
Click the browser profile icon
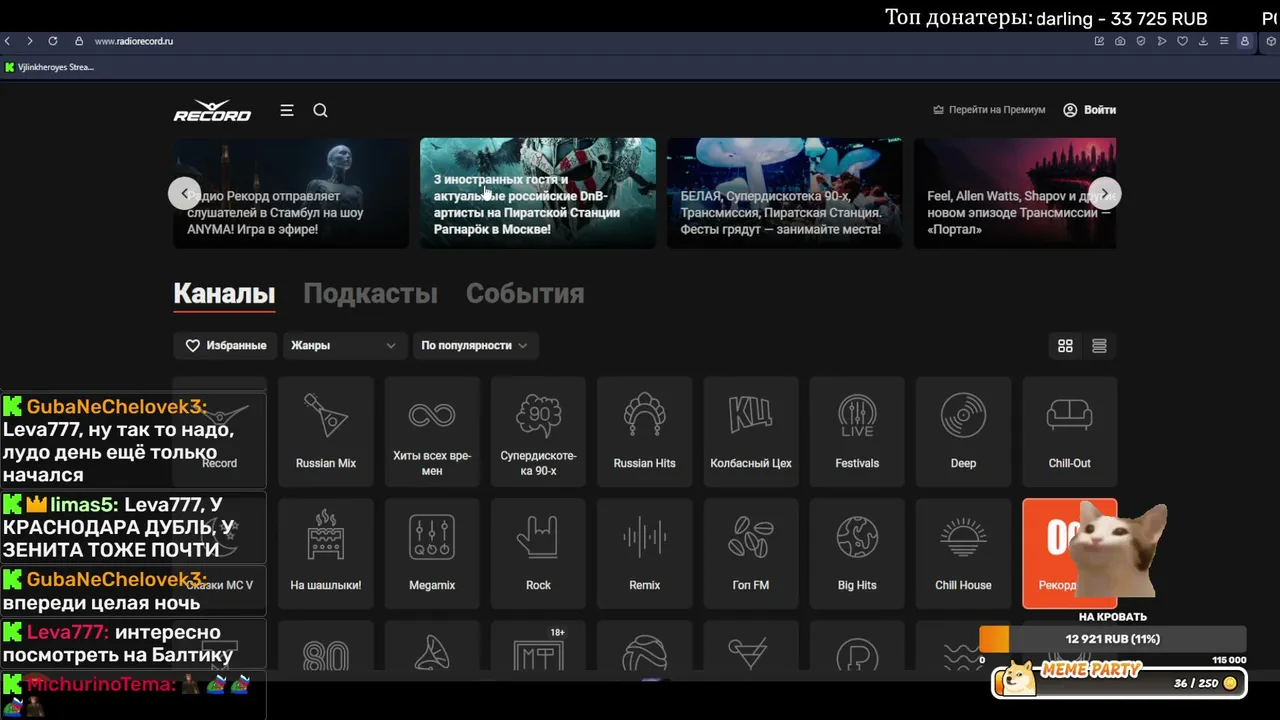(1245, 41)
